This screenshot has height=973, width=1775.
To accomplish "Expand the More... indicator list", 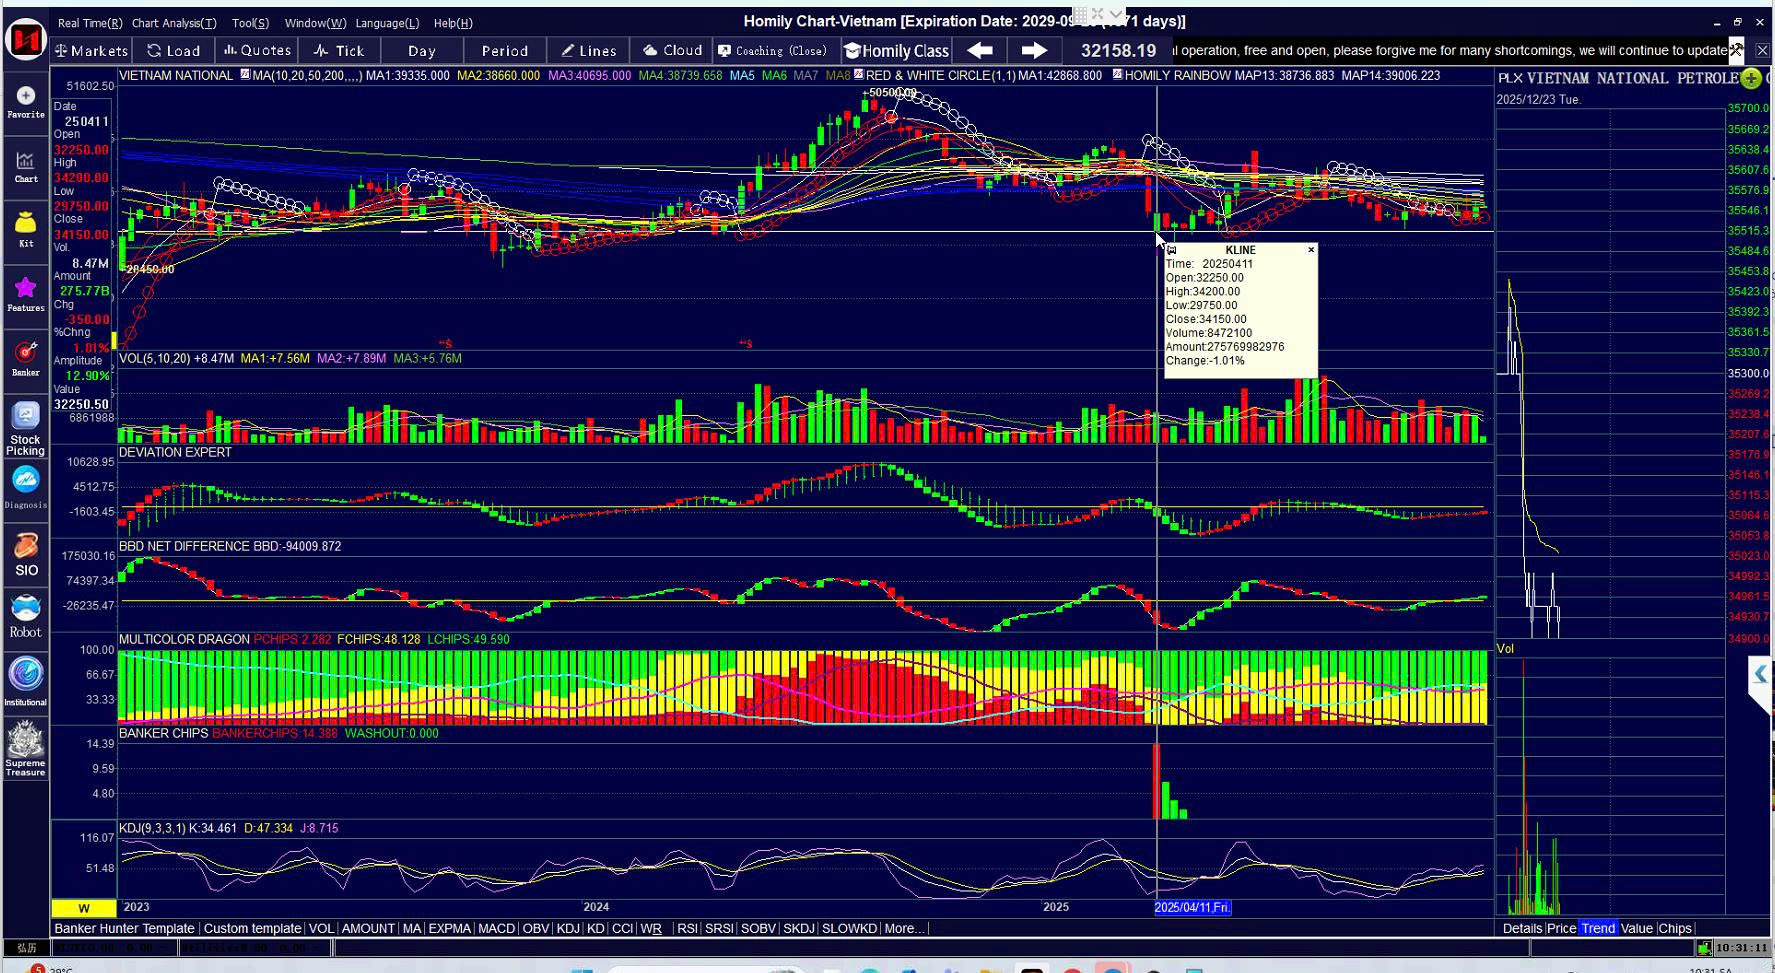I will pos(904,928).
